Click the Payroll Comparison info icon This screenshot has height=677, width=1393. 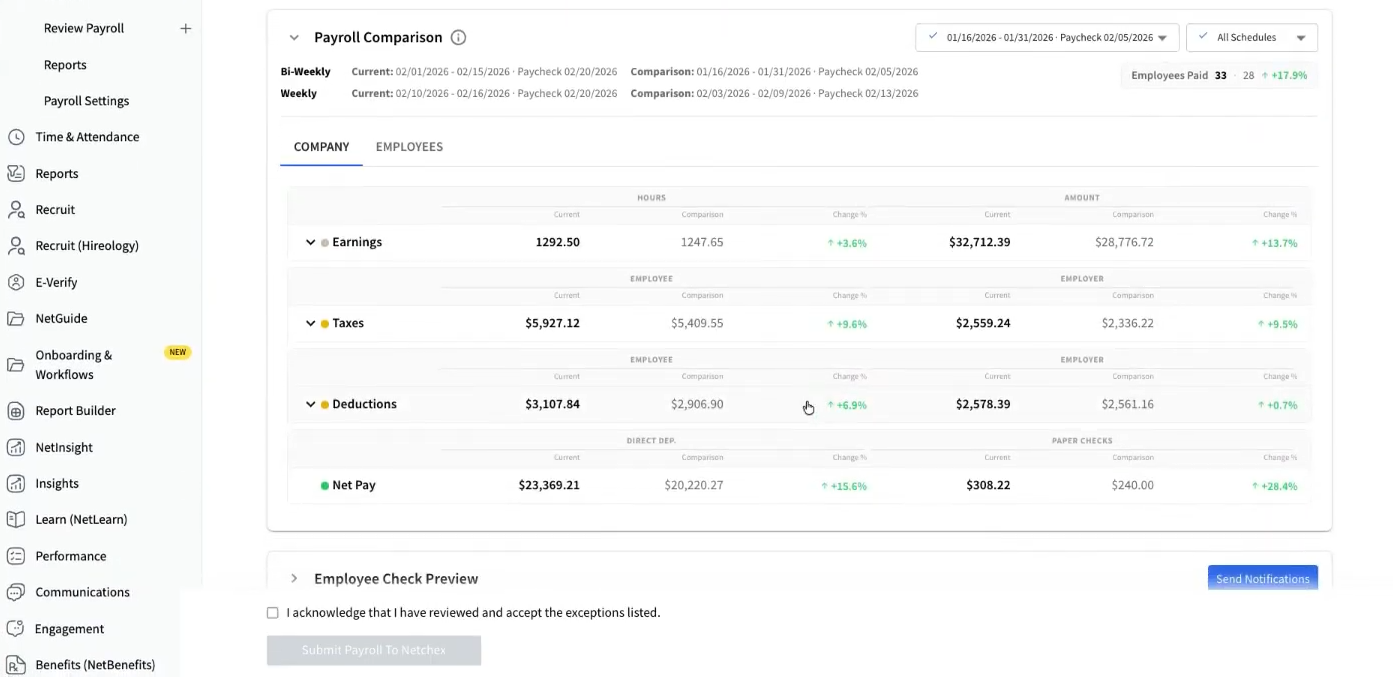(x=458, y=38)
